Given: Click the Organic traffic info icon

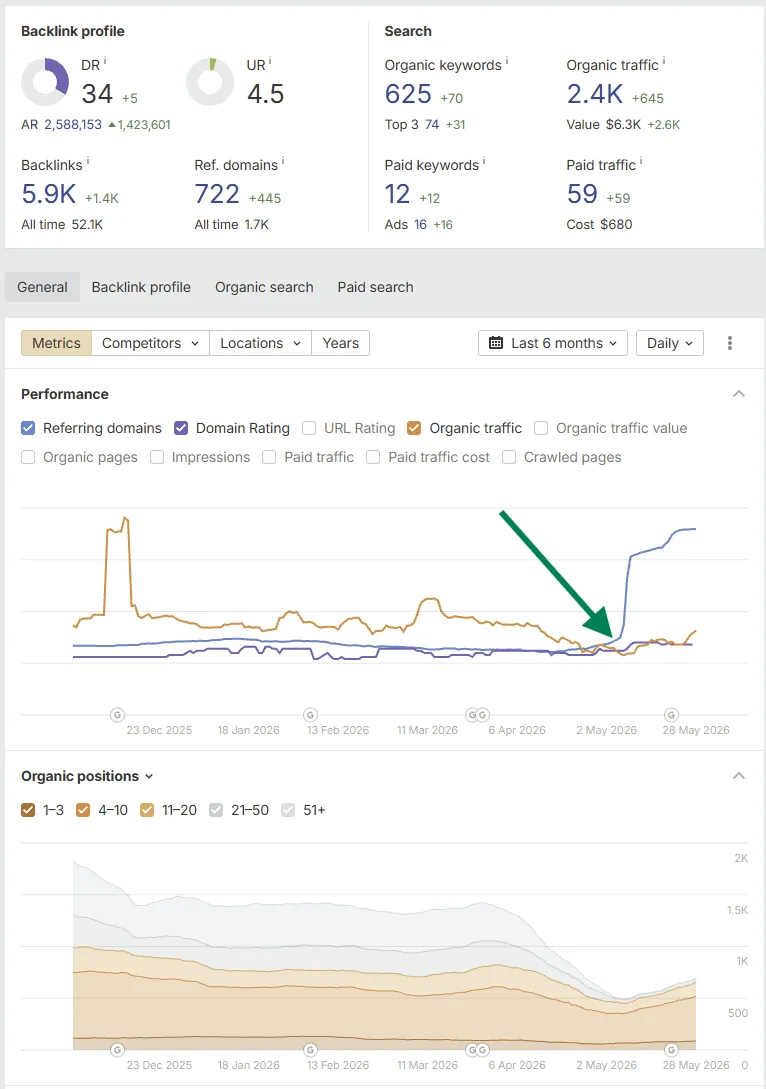Looking at the screenshot, I should 664,61.
